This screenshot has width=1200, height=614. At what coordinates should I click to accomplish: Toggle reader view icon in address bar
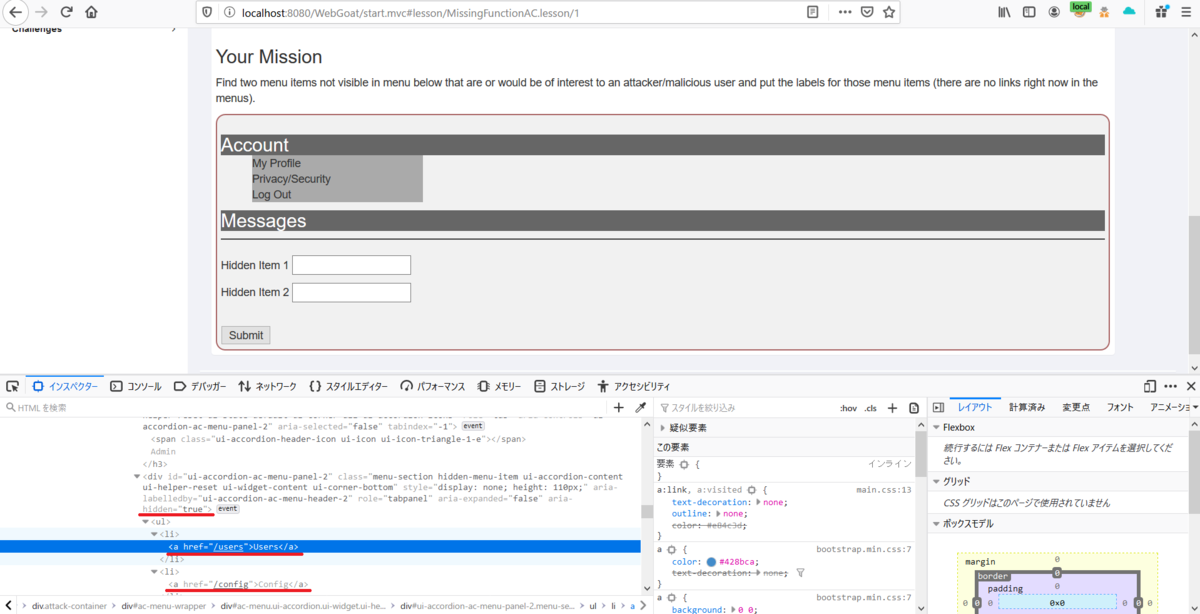813,12
